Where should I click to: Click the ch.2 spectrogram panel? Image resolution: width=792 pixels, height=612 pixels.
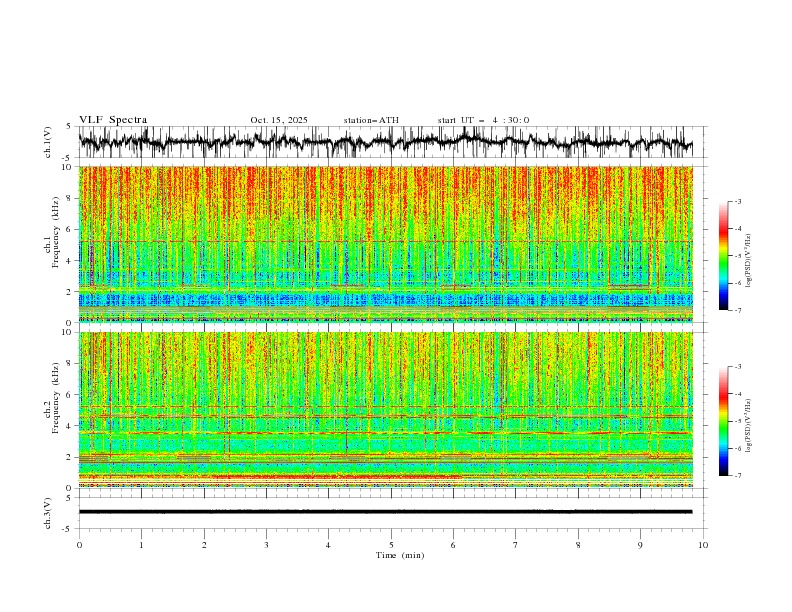click(x=385, y=410)
